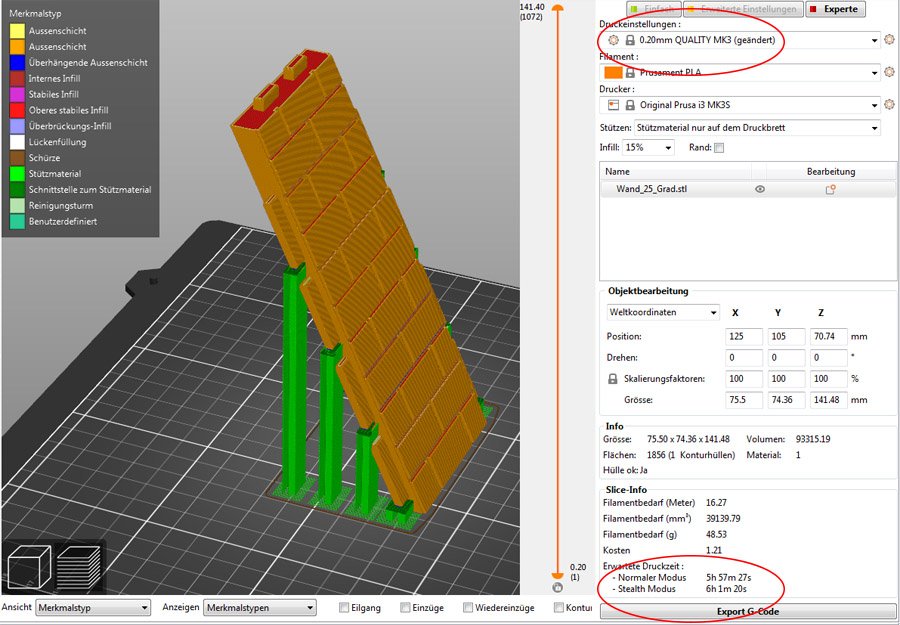Click the orange filament color swatch
The height and width of the screenshot is (625, 900).
point(613,73)
